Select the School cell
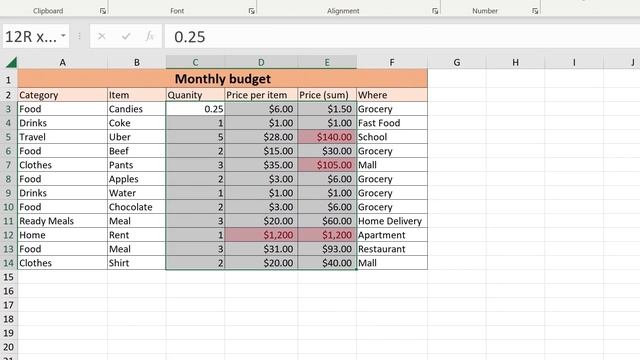 click(392, 137)
